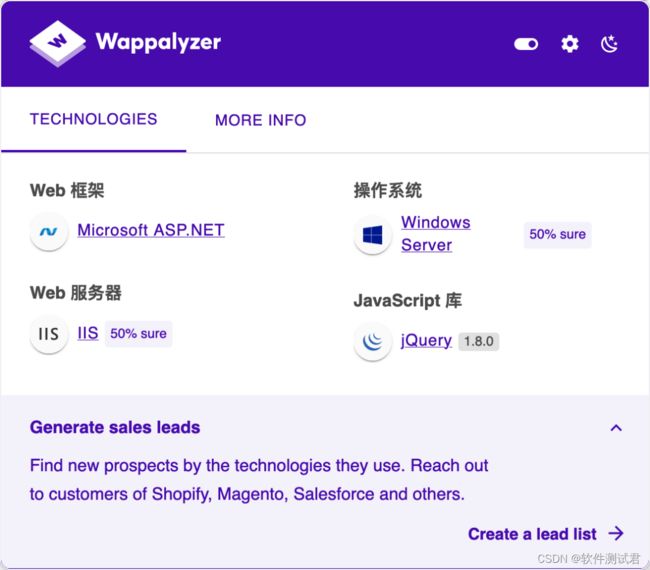The image size is (650, 570).
Task: Click the IIS round logo icon
Action: click(x=49, y=334)
